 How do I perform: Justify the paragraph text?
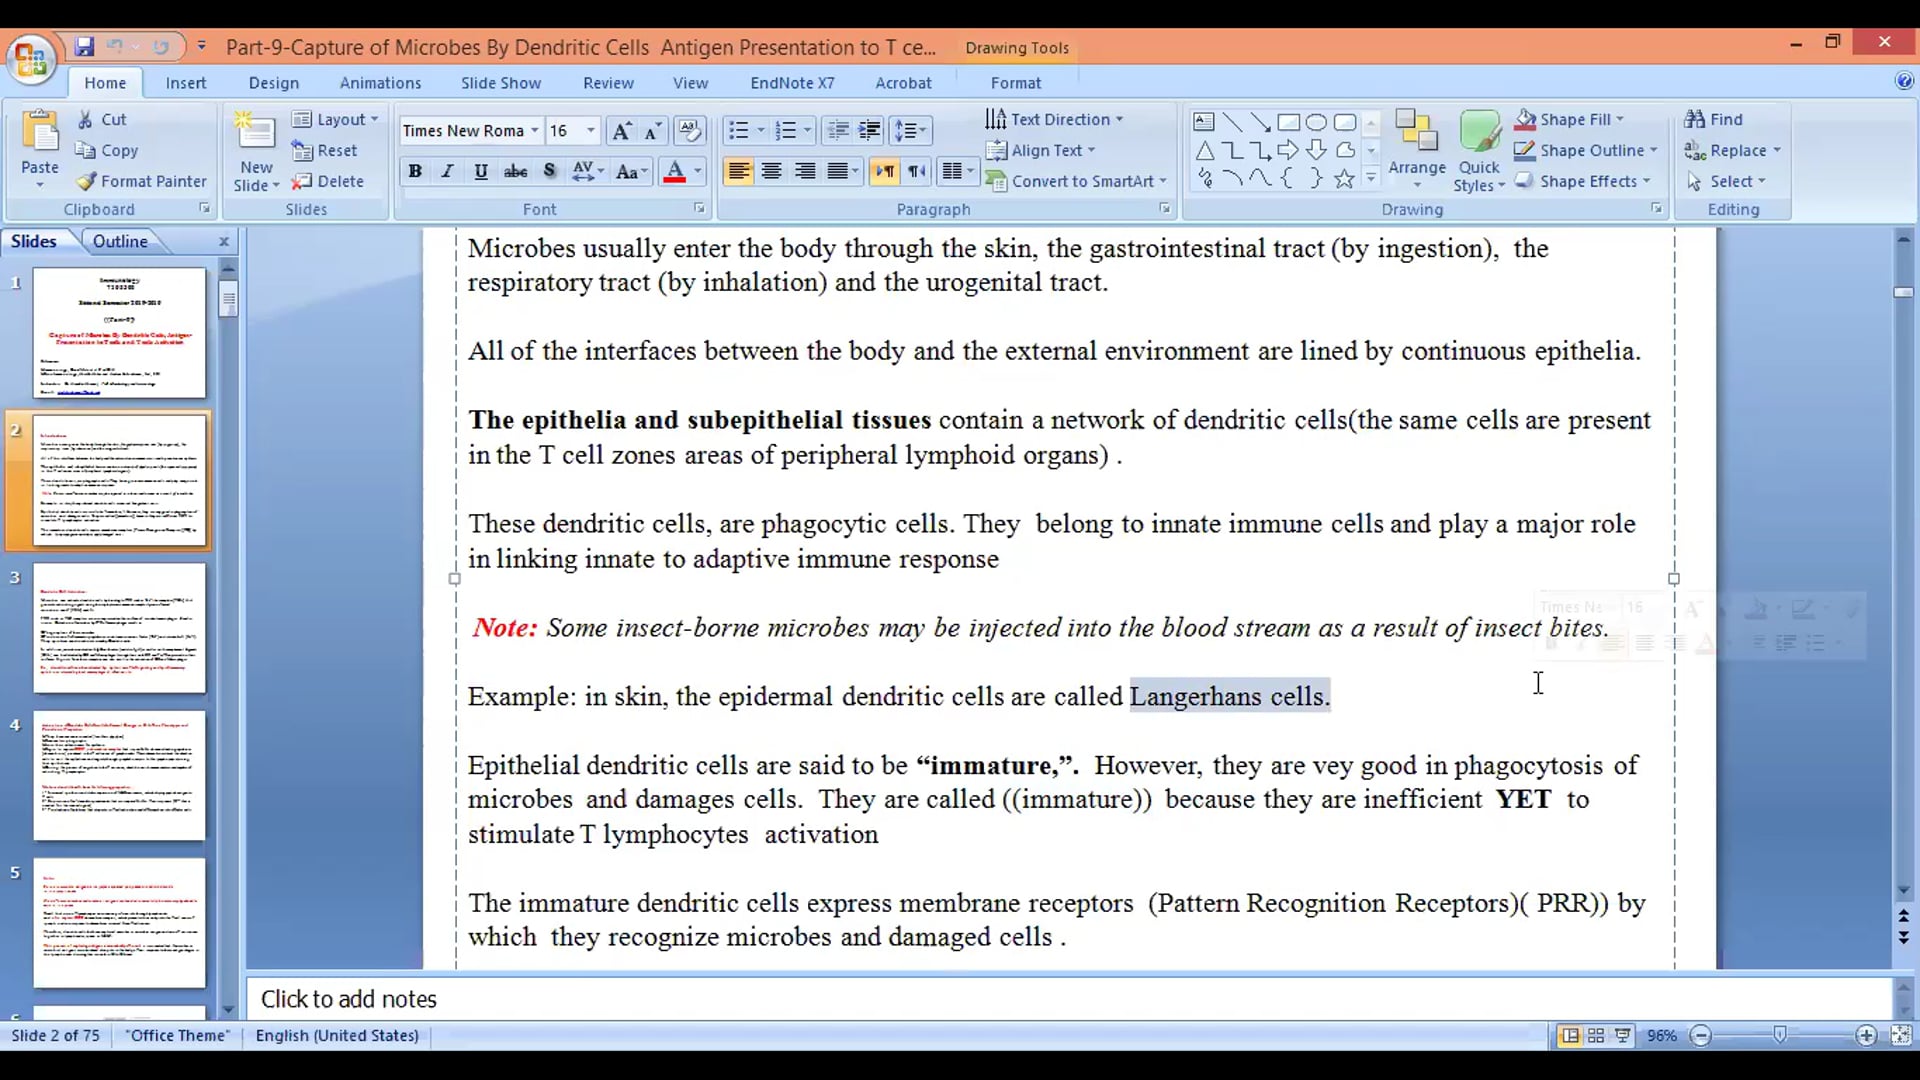[838, 172]
